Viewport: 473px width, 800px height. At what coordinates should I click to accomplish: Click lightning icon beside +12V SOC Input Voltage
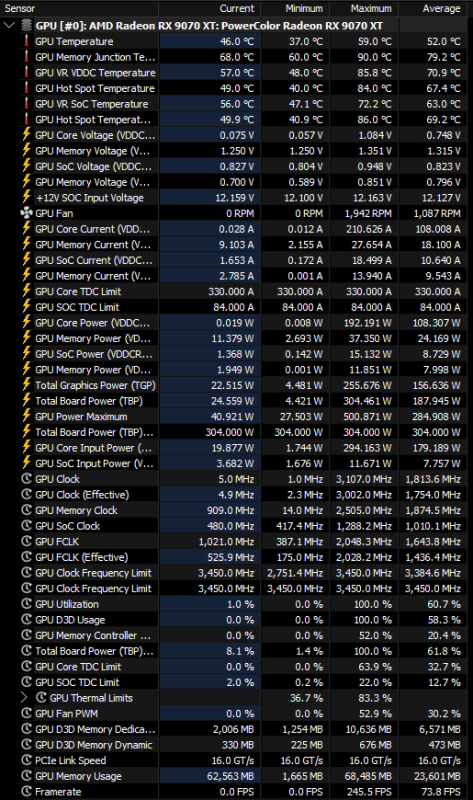pyautogui.click(x=27, y=197)
